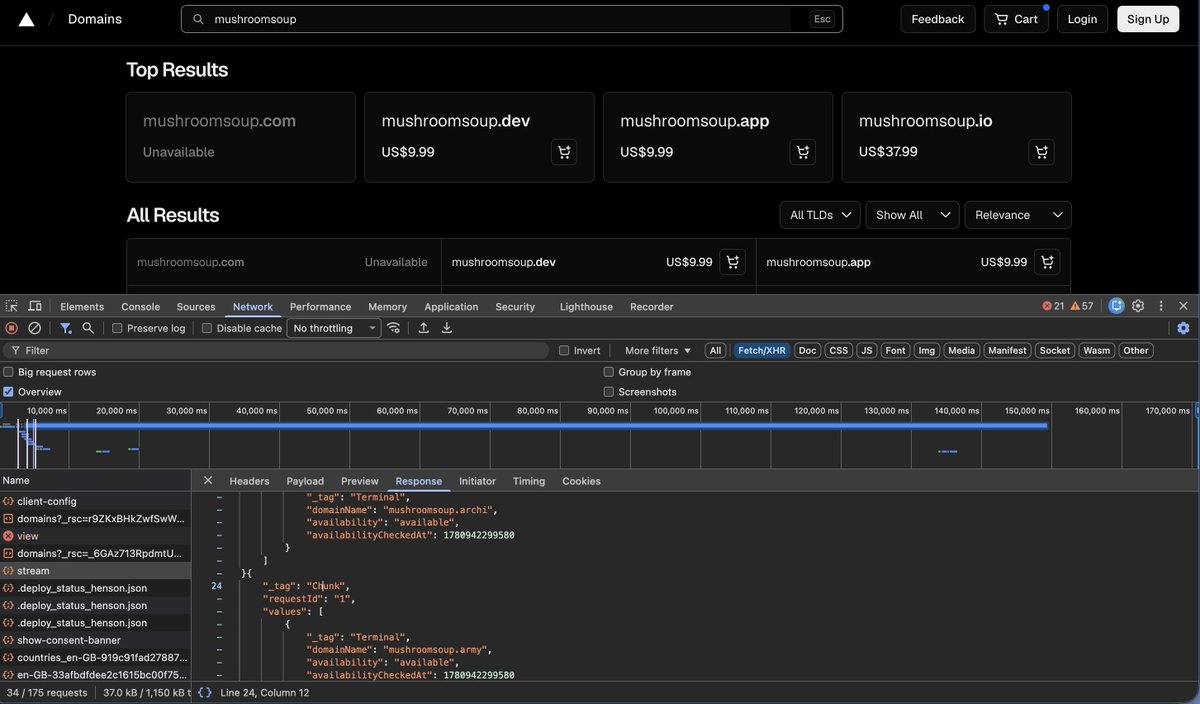Expand the More filters dropdown
This screenshot has width=1200, height=704.
(658, 350)
